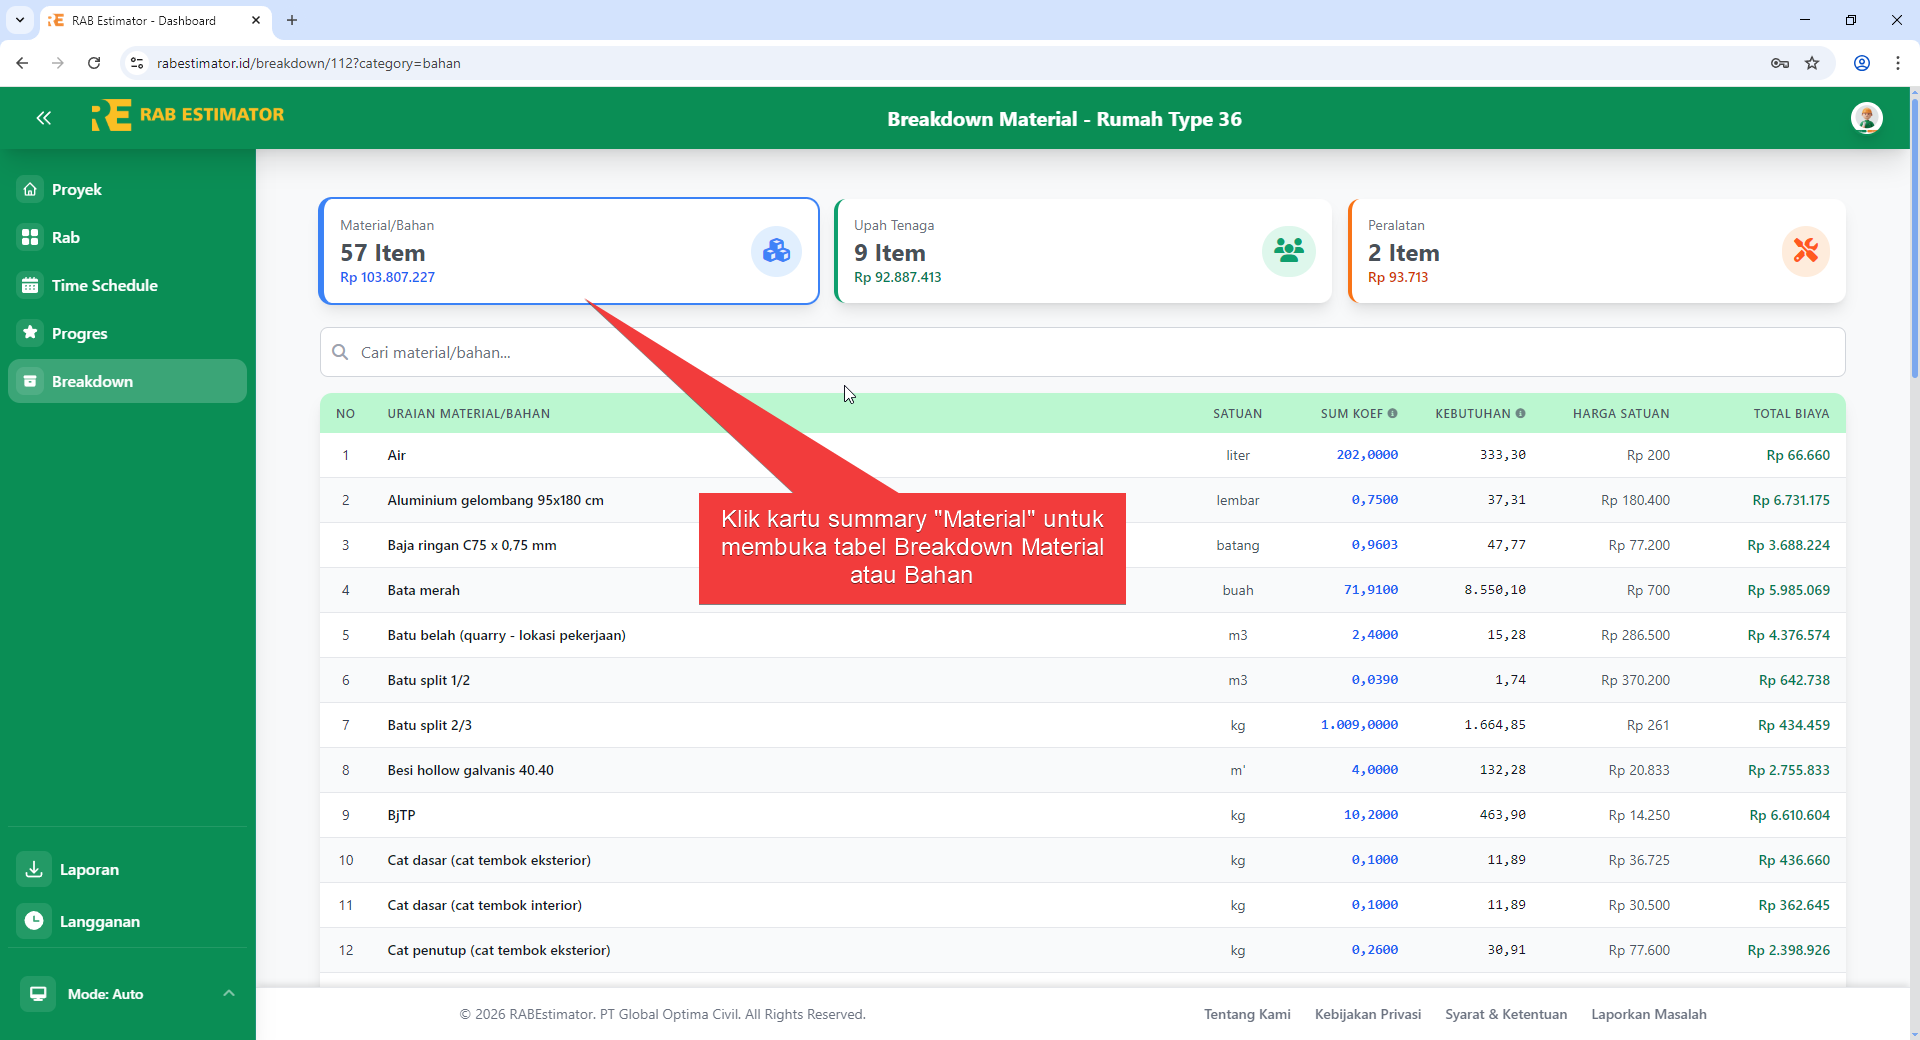Click the Cari material/bahan search field

[x=1082, y=353]
